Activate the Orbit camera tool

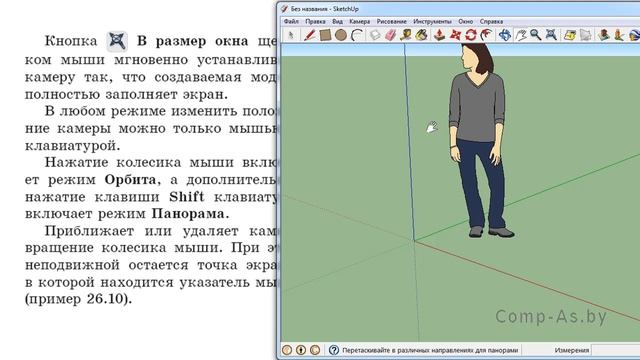click(x=505, y=35)
